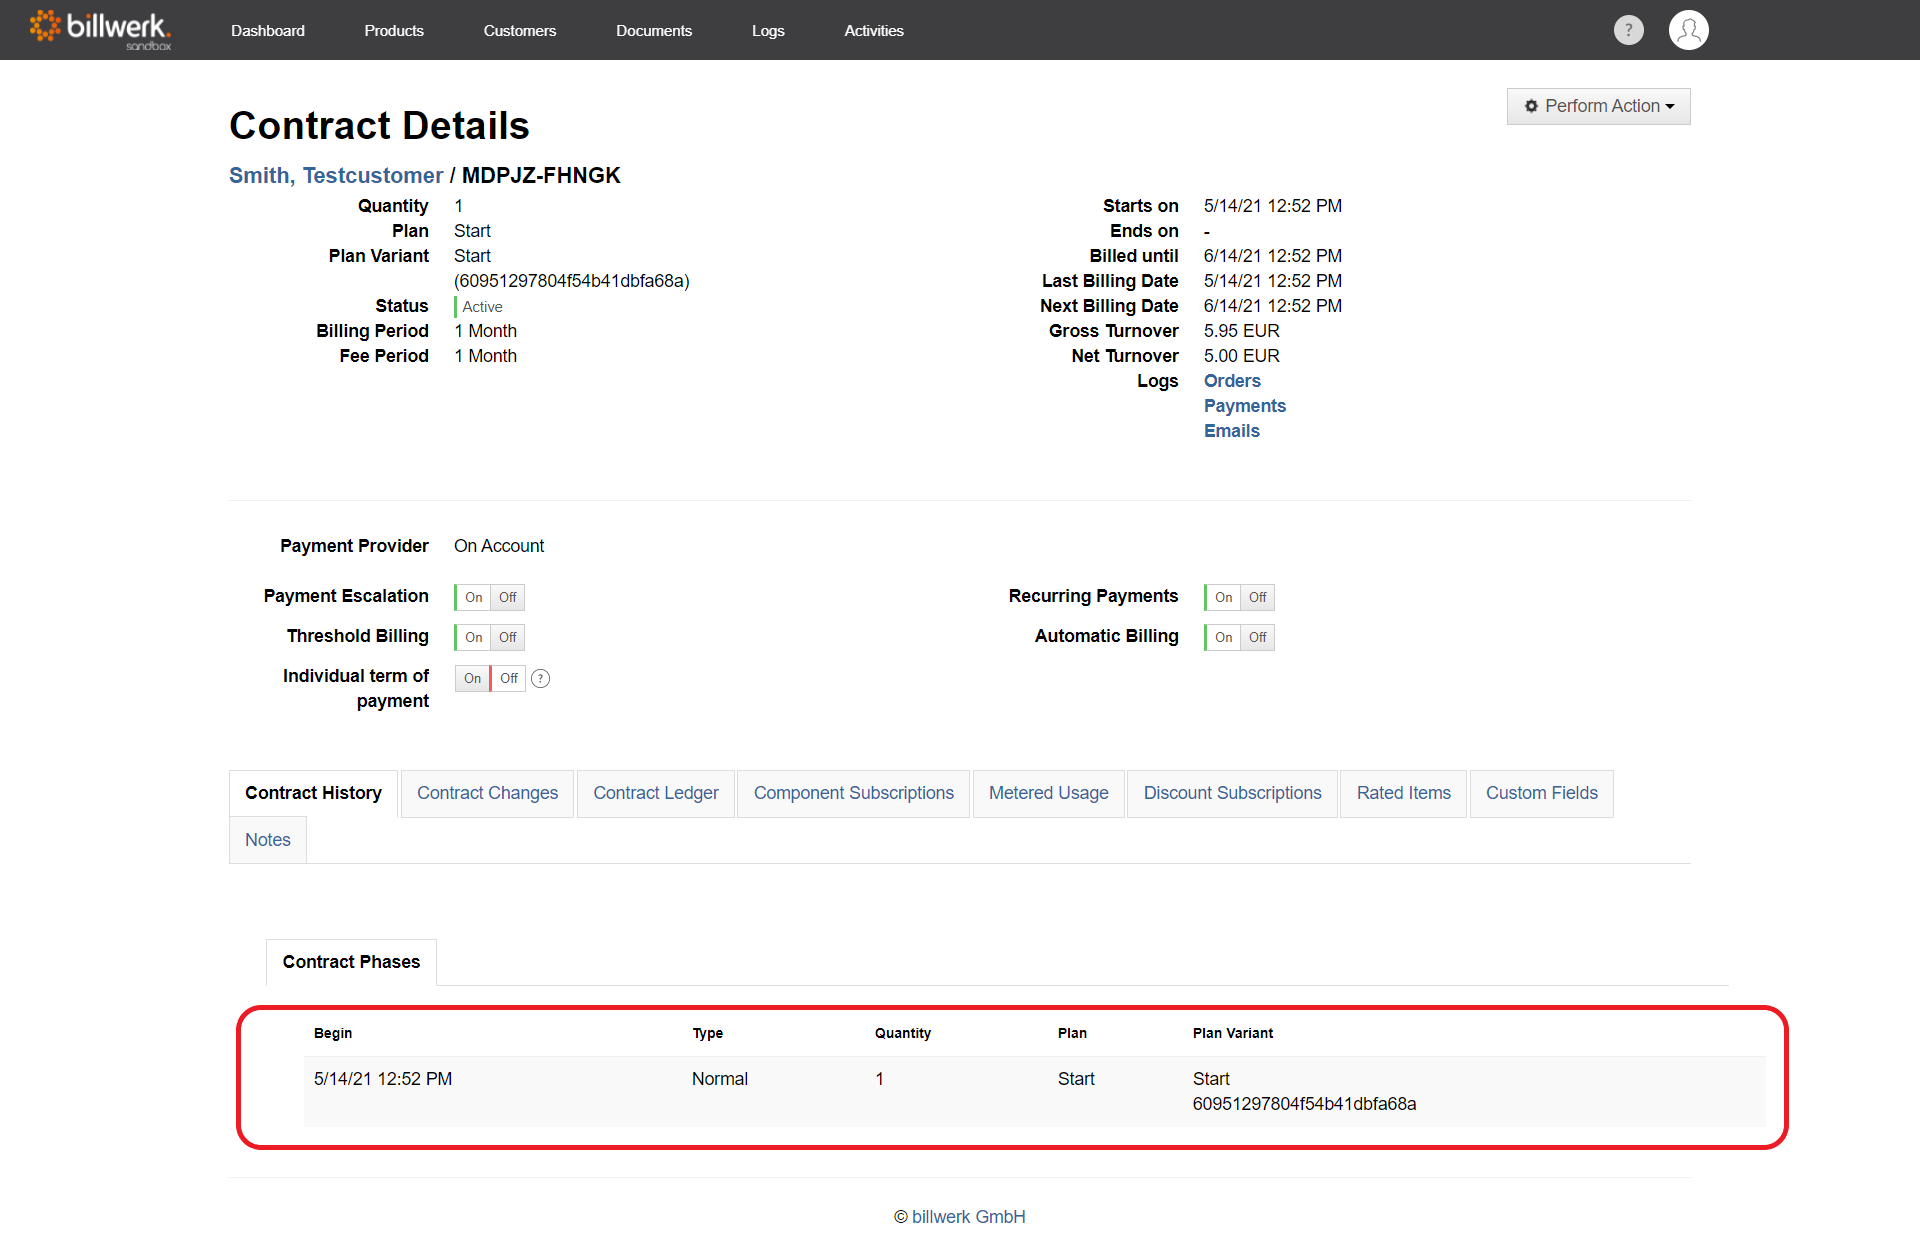Click the Next Billing Date value 6/14/21 12:52 PM

point(1272,306)
